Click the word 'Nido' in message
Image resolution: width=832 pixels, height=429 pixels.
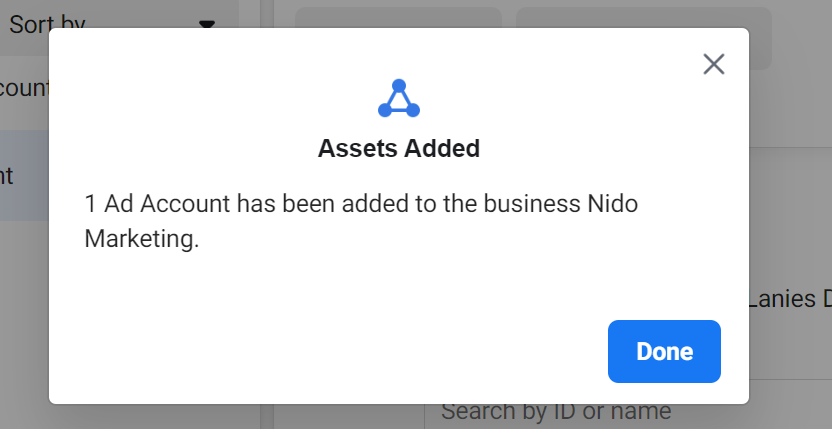pos(612,204)
